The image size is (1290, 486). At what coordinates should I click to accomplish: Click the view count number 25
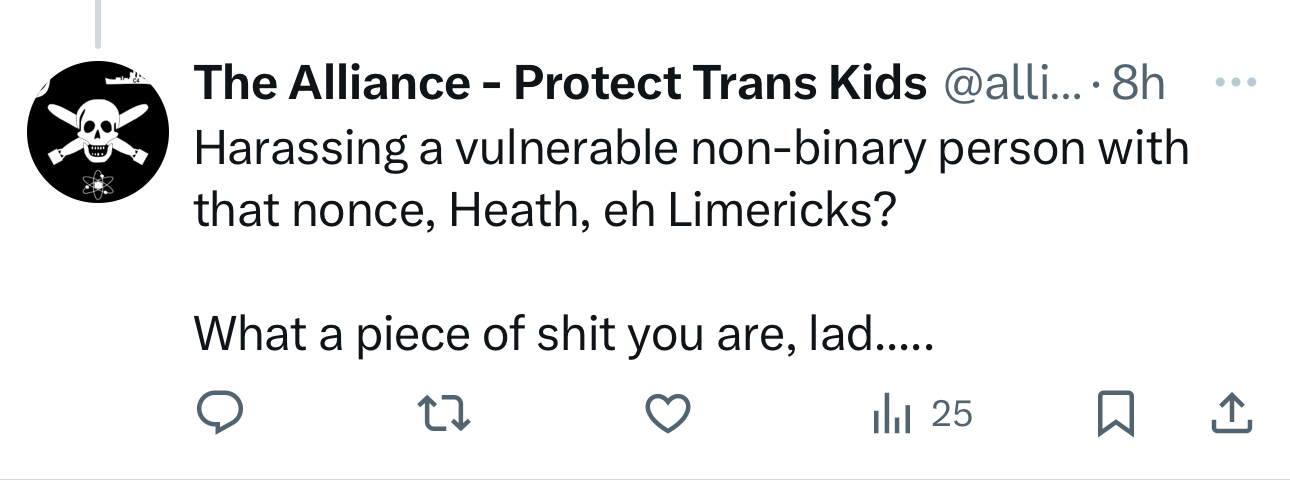coord(951,414)
